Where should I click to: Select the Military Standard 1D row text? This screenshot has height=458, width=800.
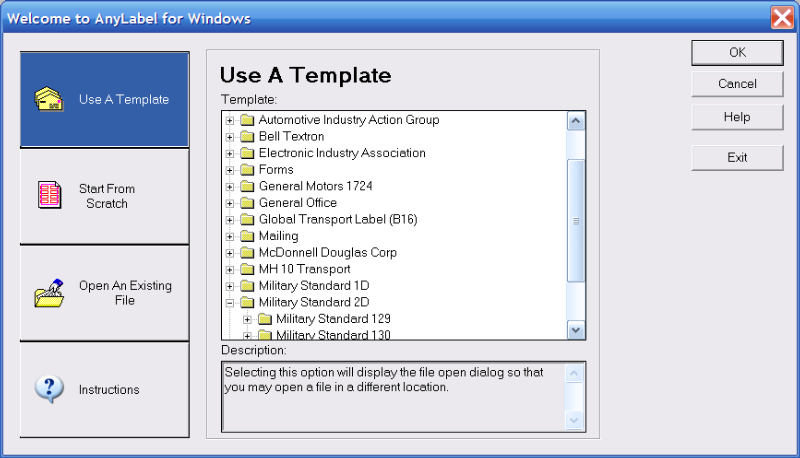click(314, 286)
